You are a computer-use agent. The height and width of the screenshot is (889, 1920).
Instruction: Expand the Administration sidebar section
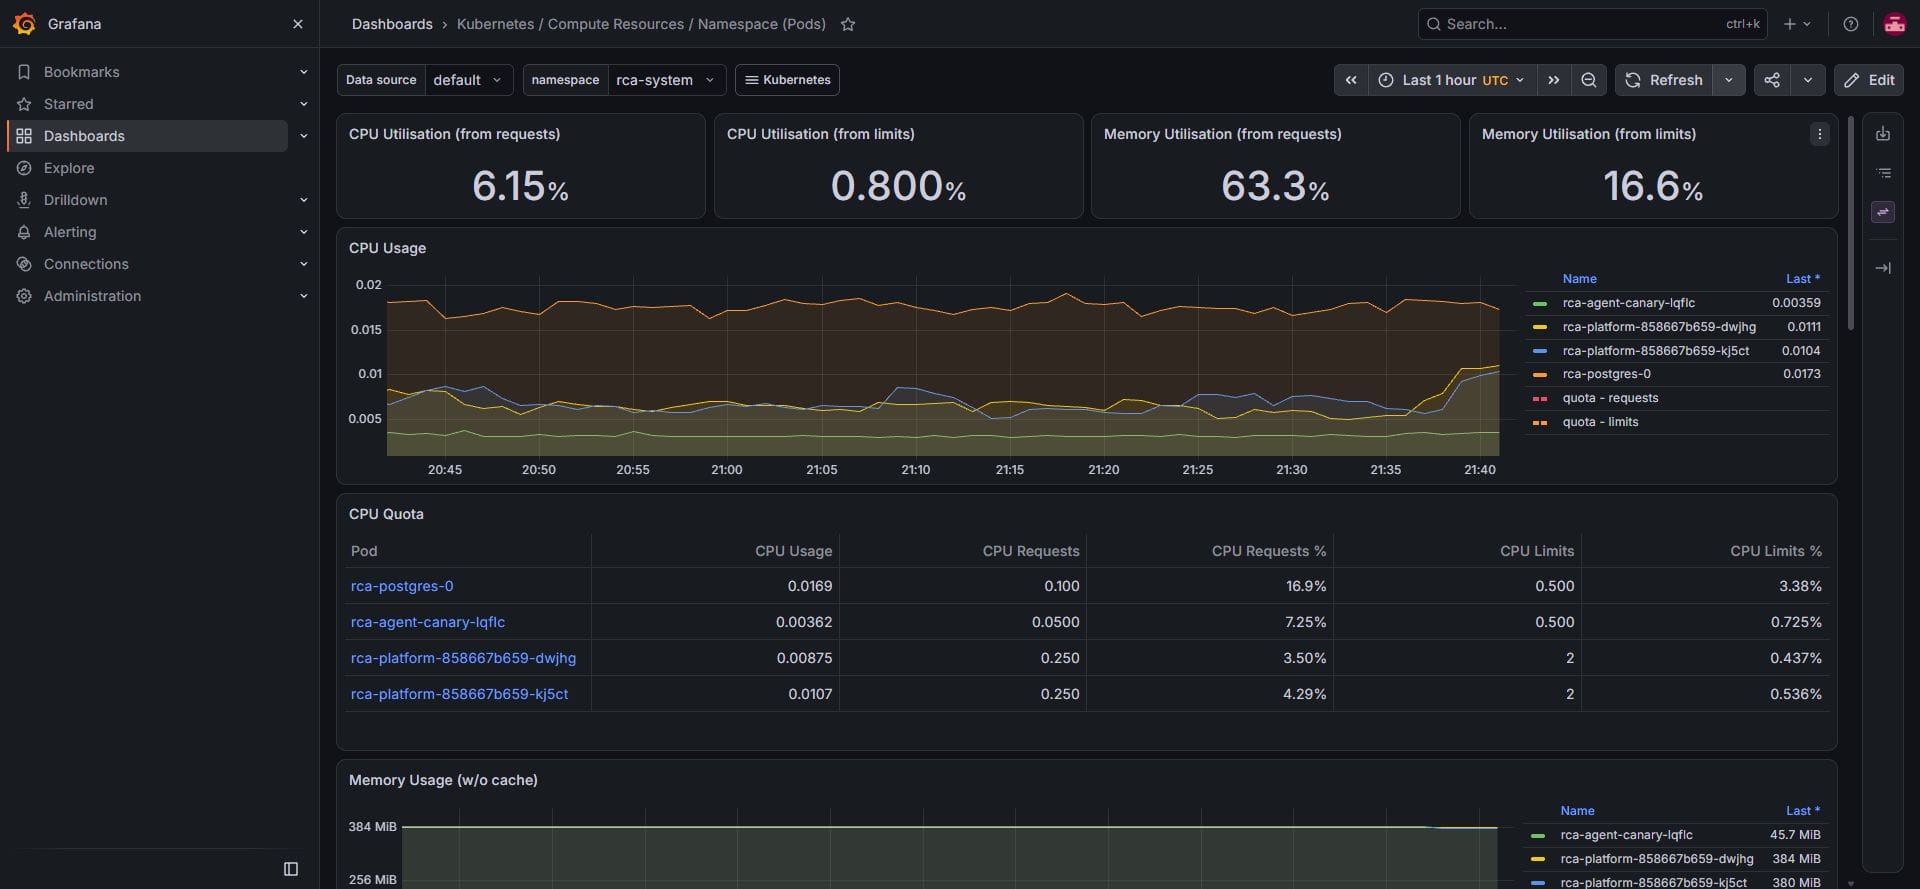(303, 296)
